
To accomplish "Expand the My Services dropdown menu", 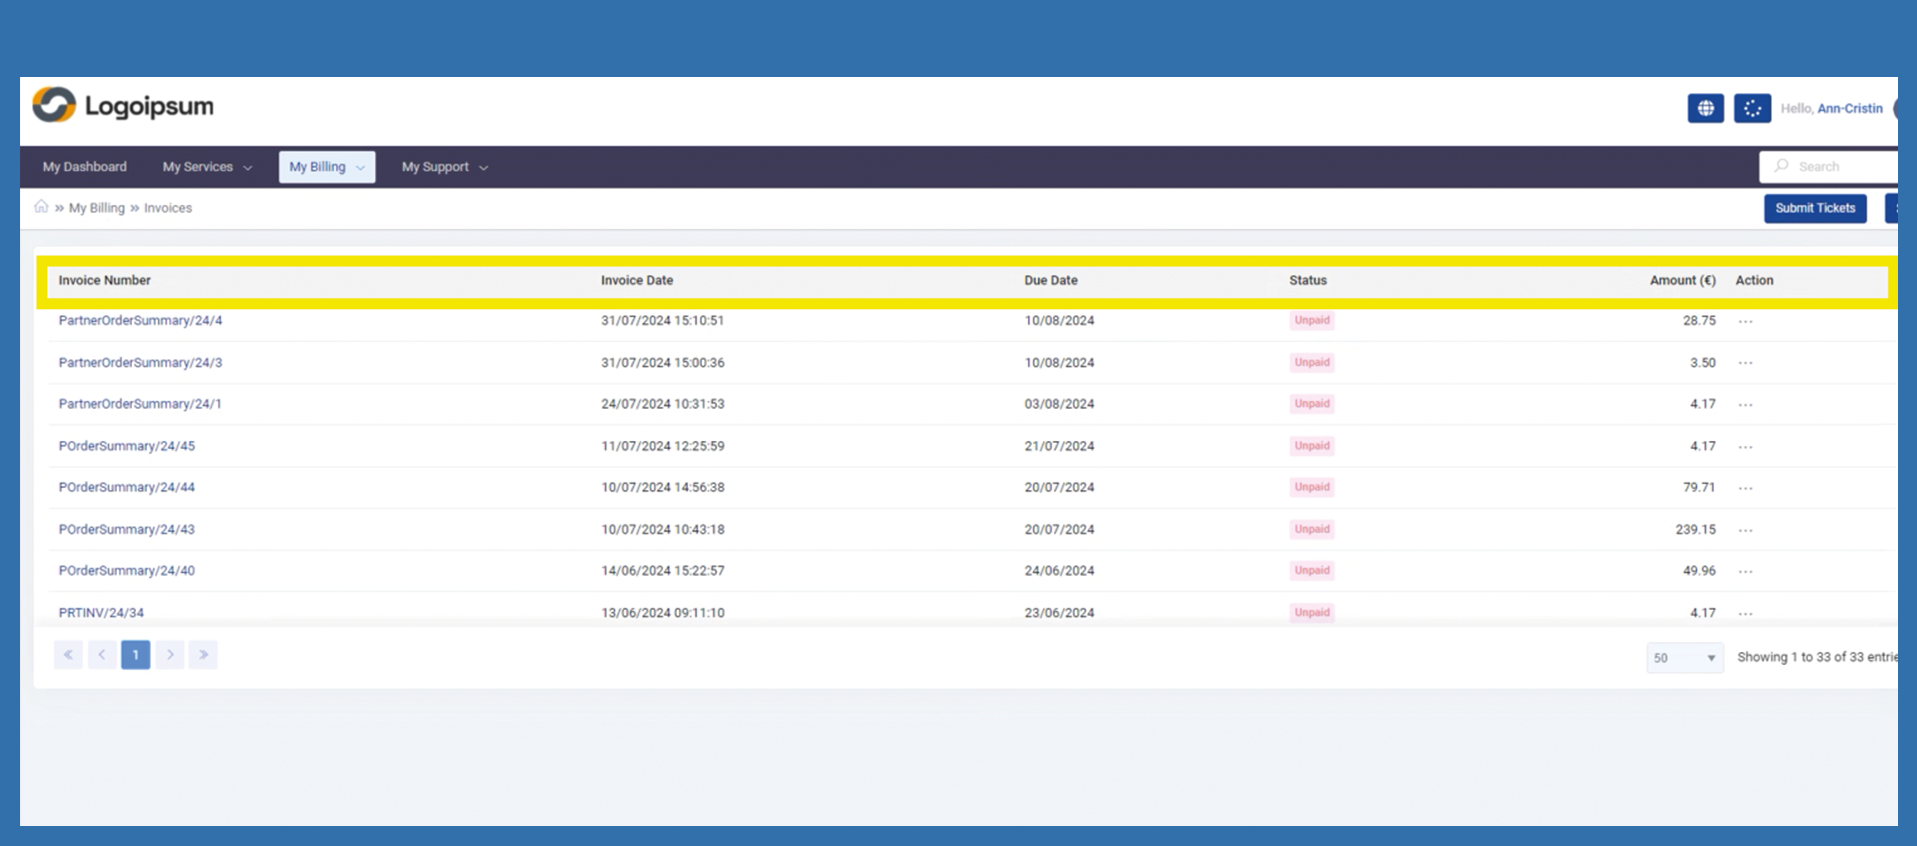I will (x=207, y=167).
